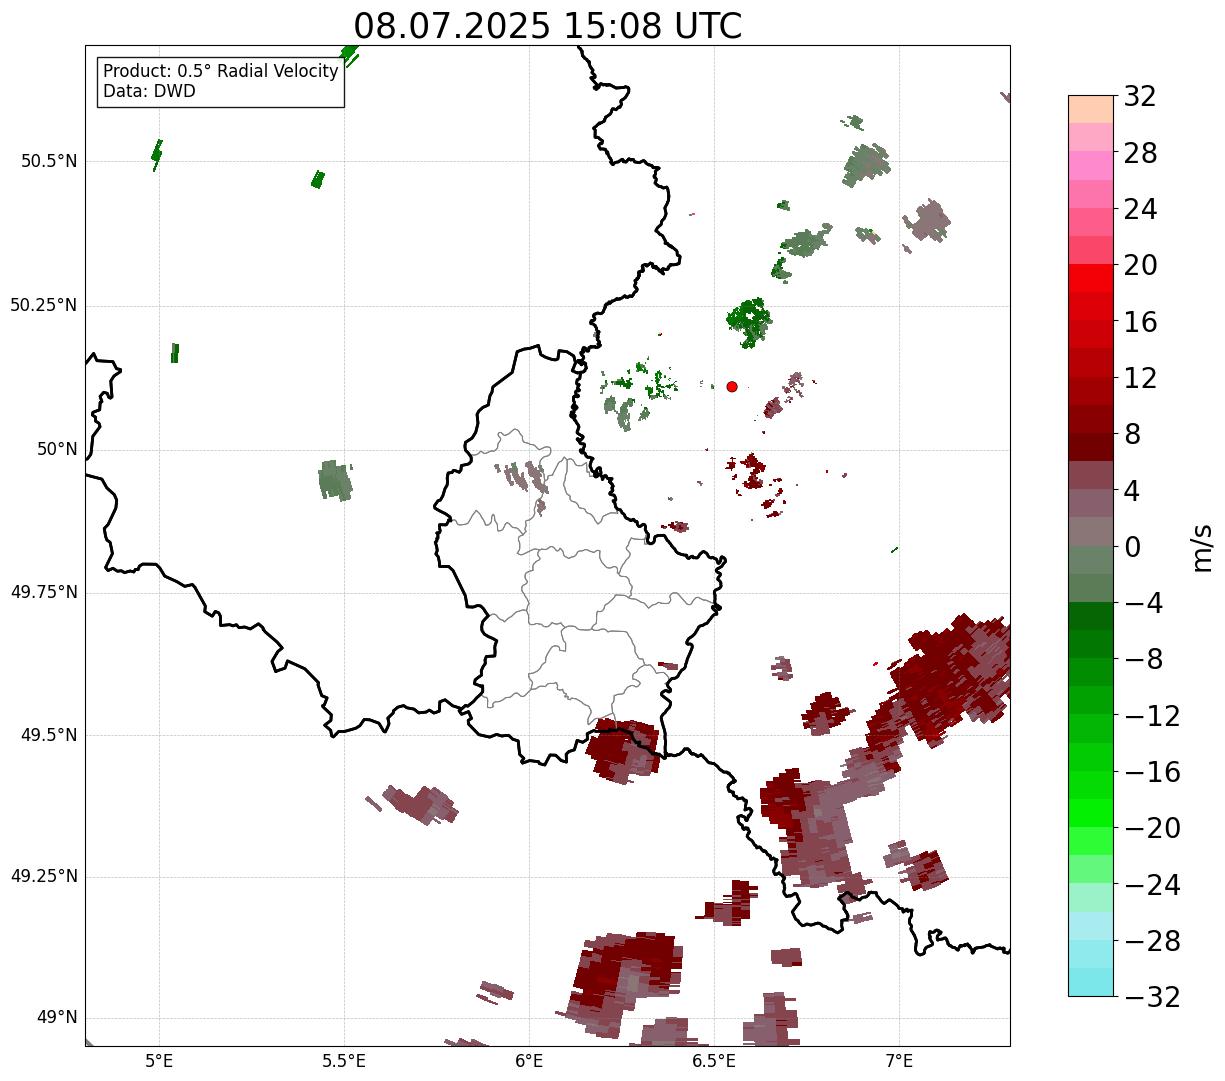Click the colorbar value −8

(x=1143, y=660)
